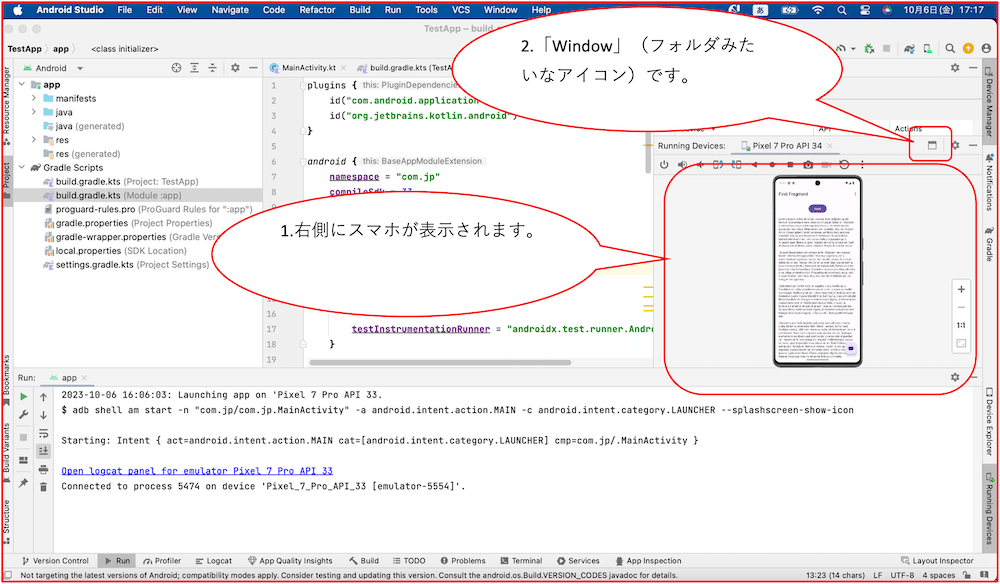Click Select Opened File target icon

tap(177, 68)
